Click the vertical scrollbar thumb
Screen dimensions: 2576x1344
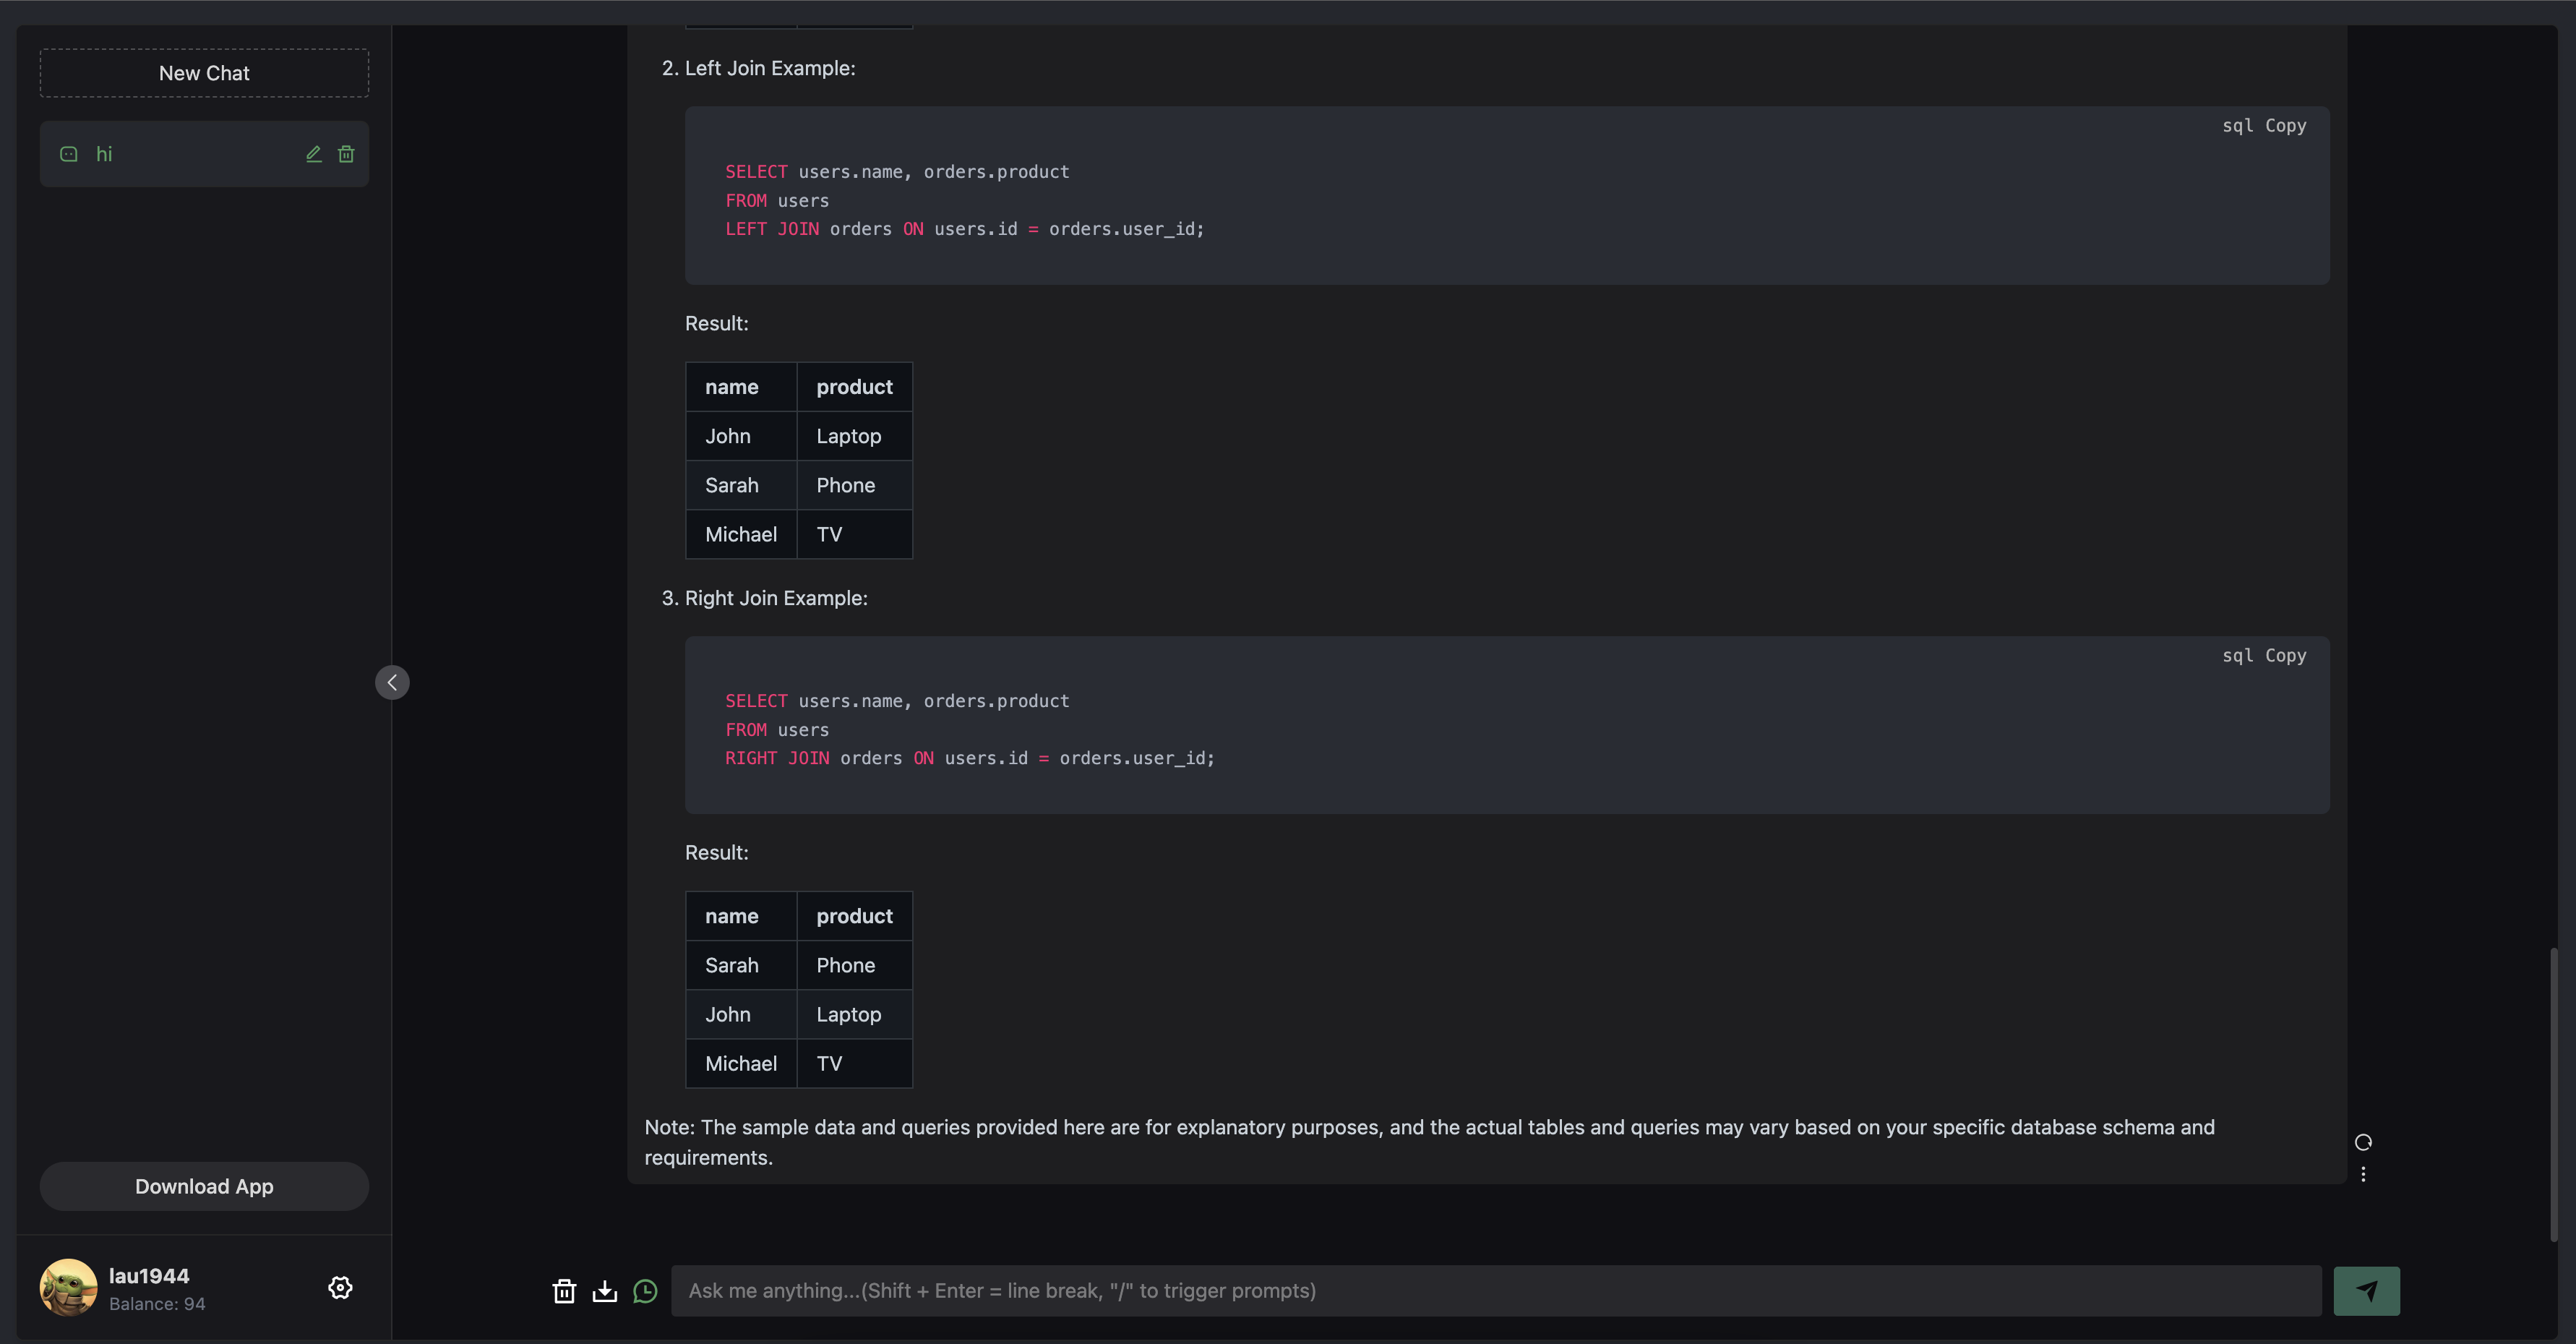pos(2553,1095)
